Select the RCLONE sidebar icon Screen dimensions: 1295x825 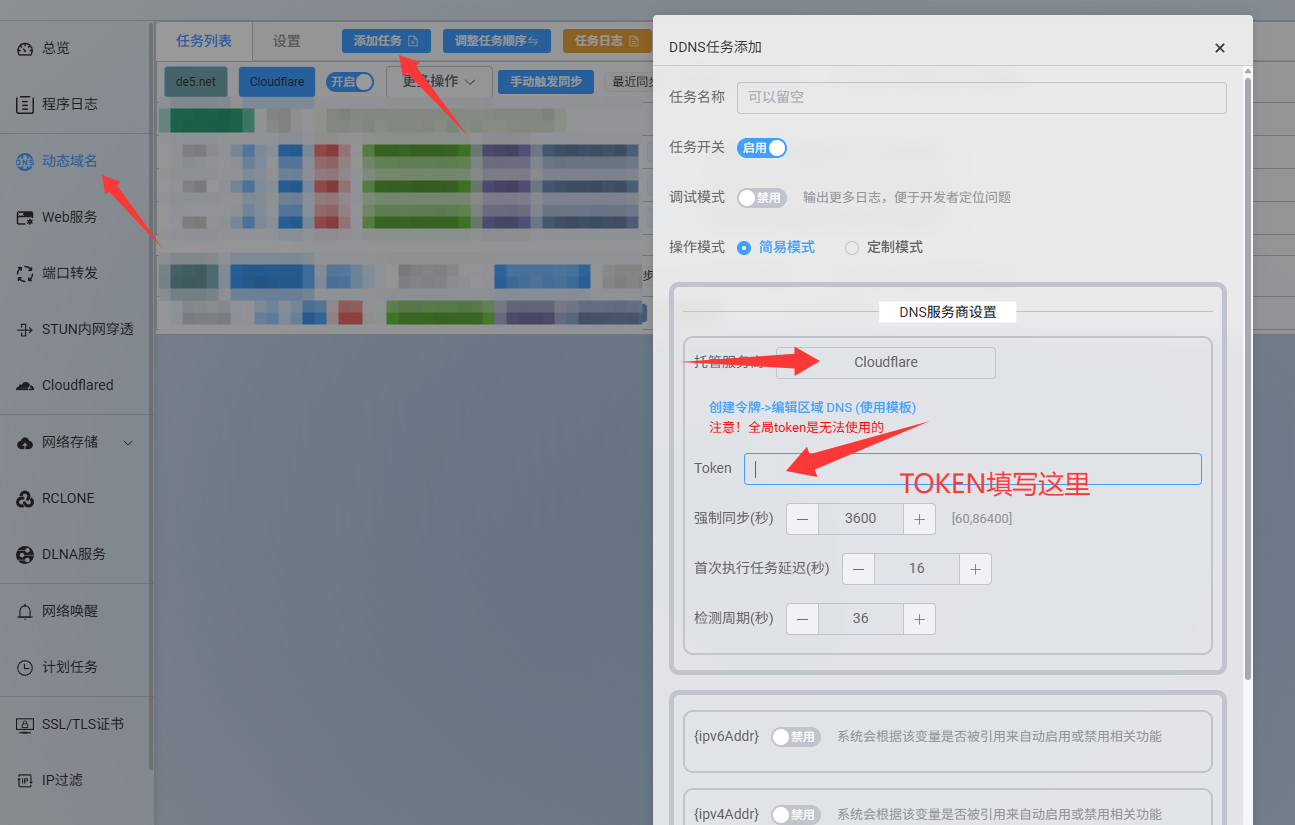tap(25, 498)
